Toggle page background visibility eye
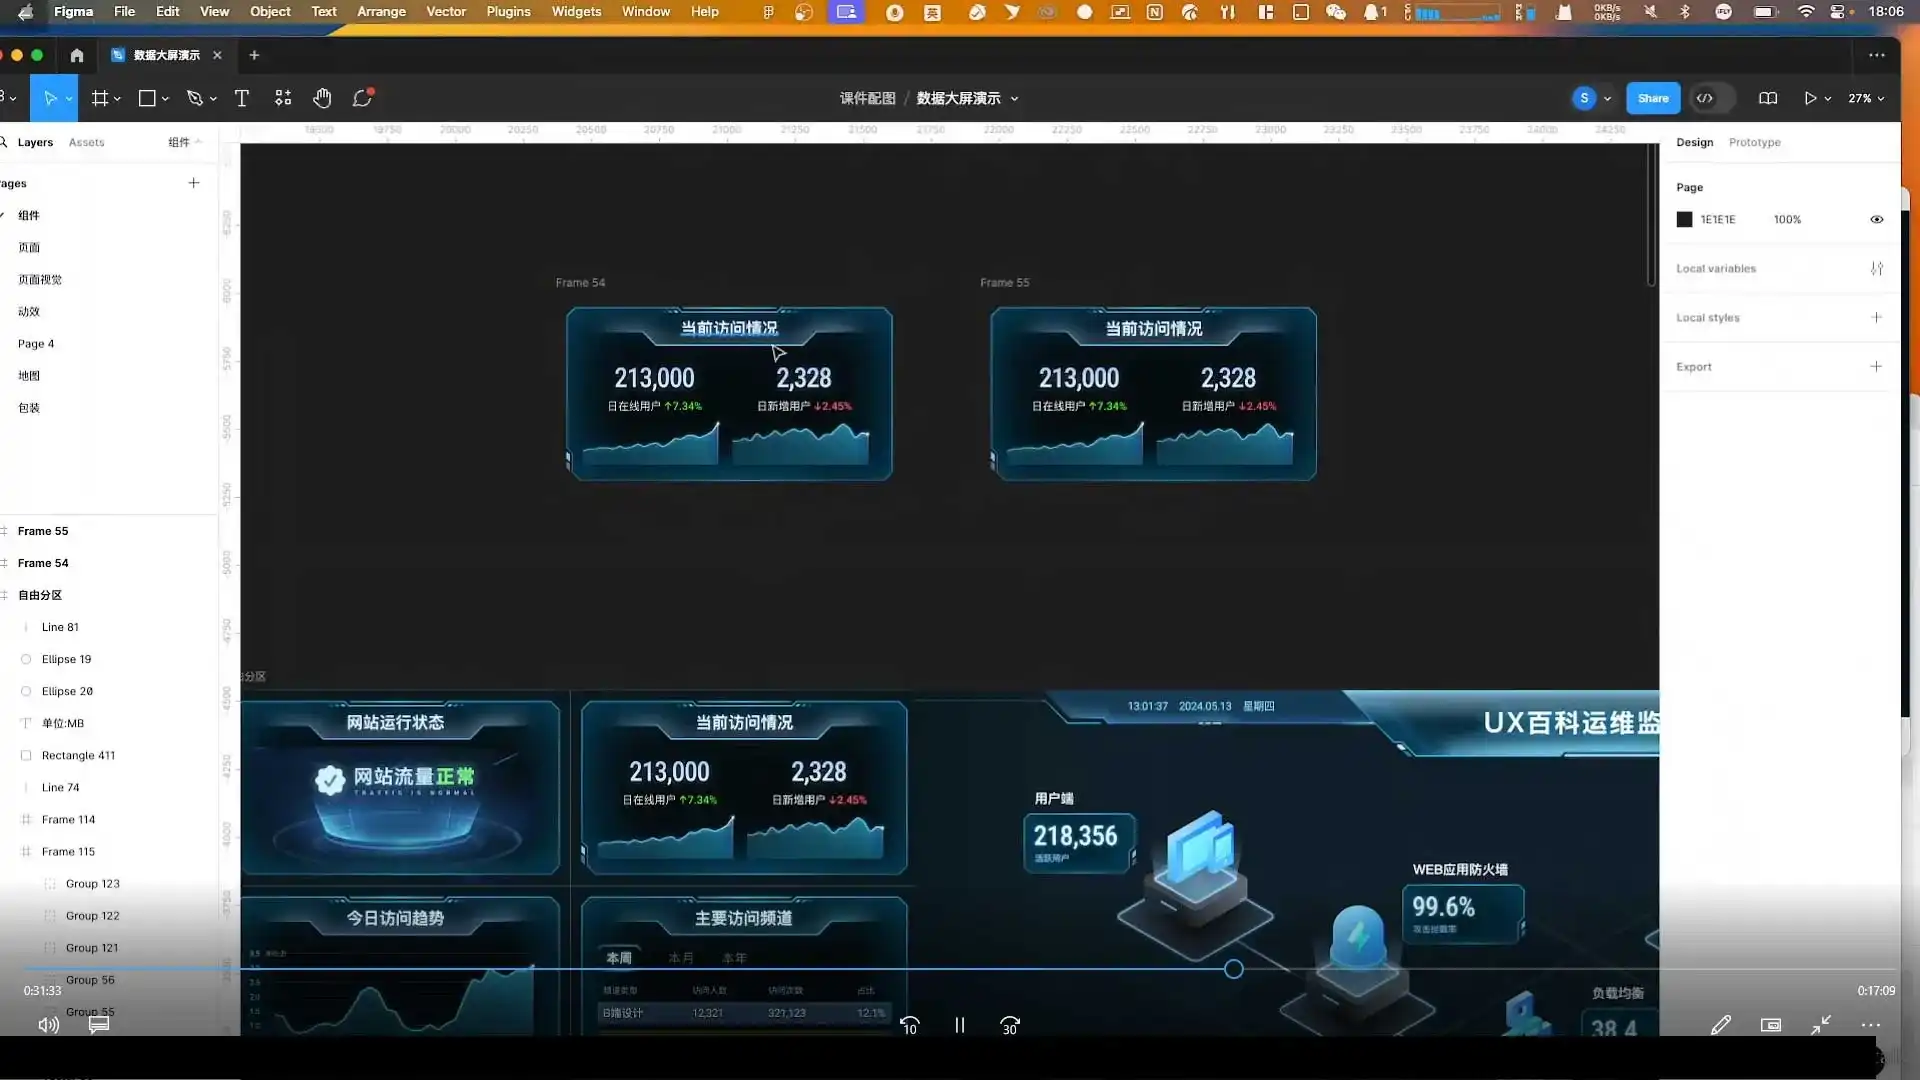This screenshot has width=1920, height=1080. tap(1876, 219)
